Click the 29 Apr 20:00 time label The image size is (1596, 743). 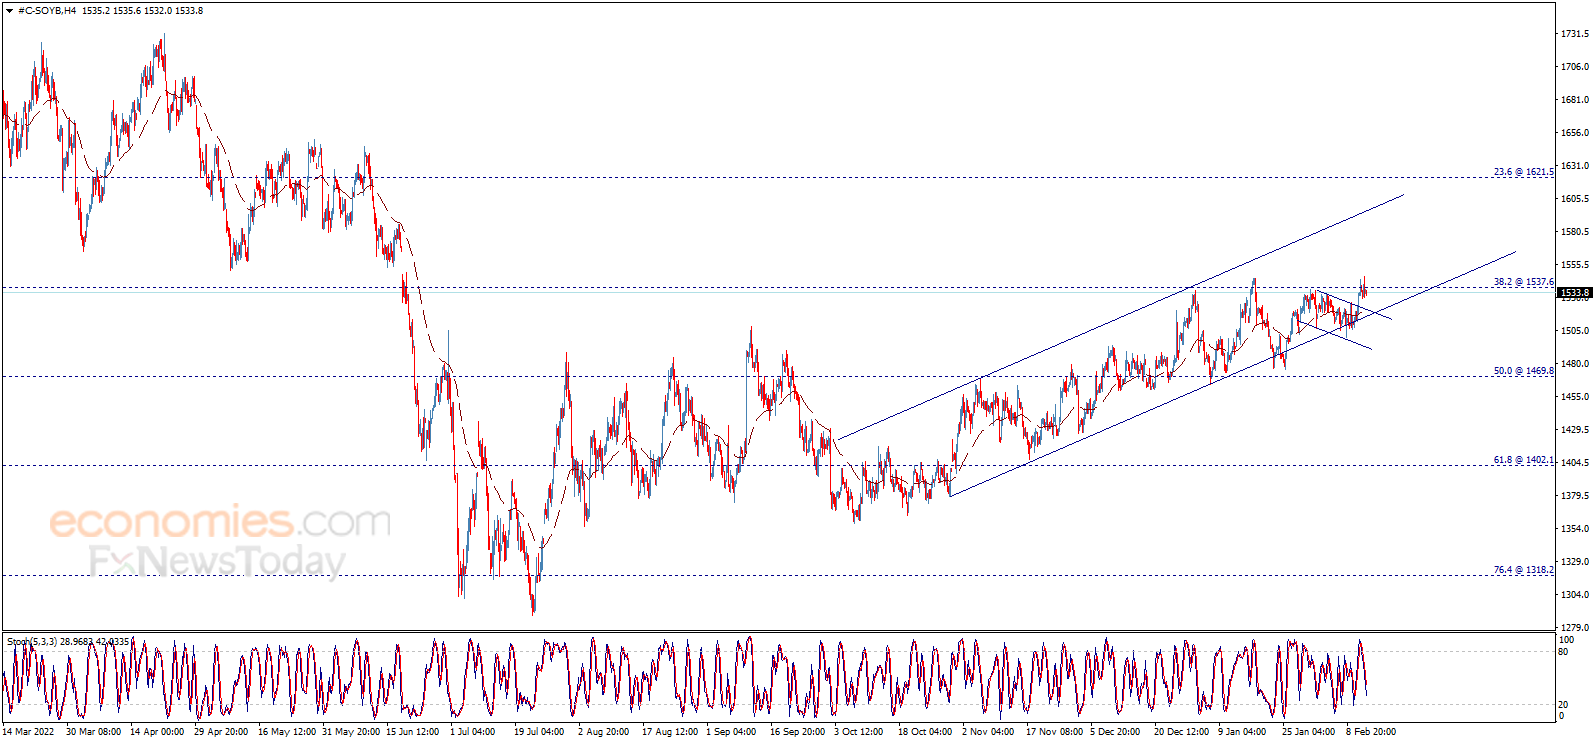click(x=221, y=732)
